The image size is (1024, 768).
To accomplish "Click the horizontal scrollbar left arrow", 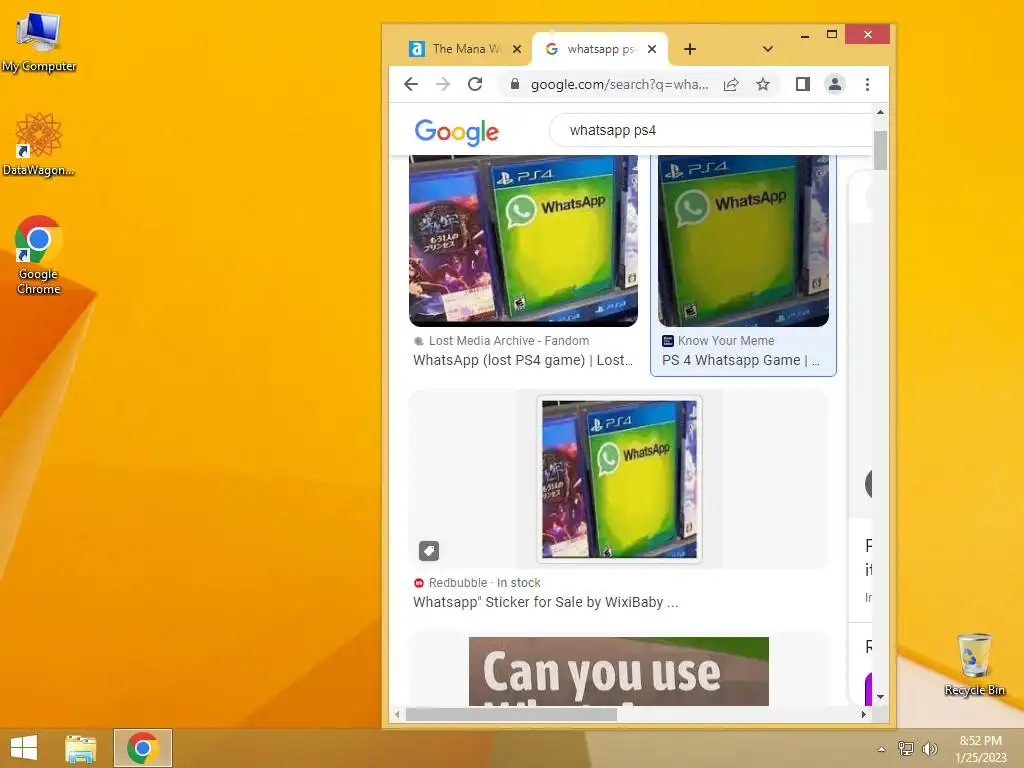I will tap(397, 714).
